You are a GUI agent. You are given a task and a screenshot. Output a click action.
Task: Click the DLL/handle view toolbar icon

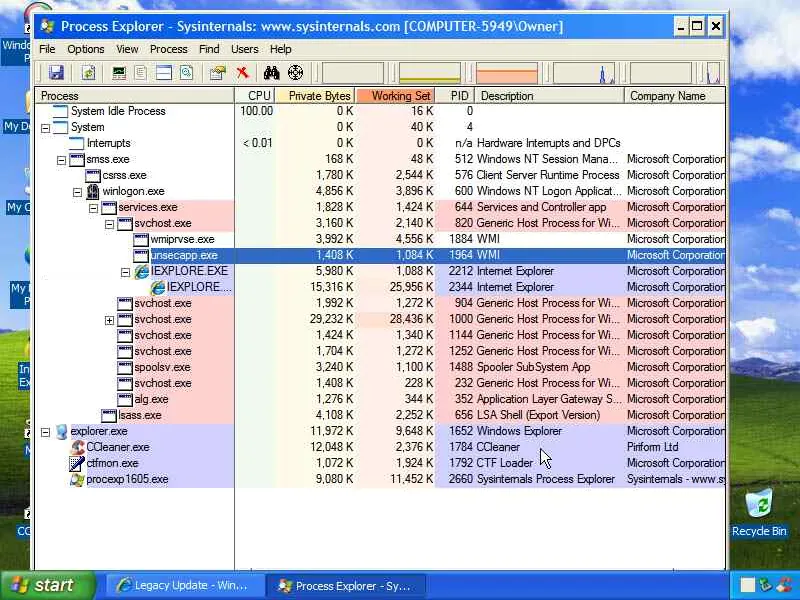[x=186, y=73]
